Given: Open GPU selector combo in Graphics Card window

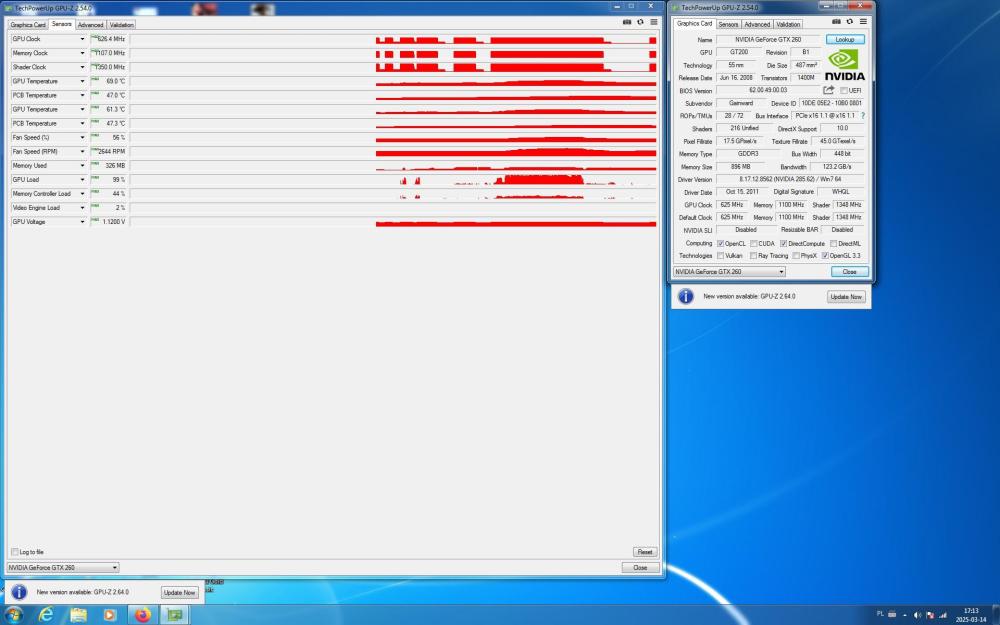Looking at the screenshot, I should (x=729, y=272).
